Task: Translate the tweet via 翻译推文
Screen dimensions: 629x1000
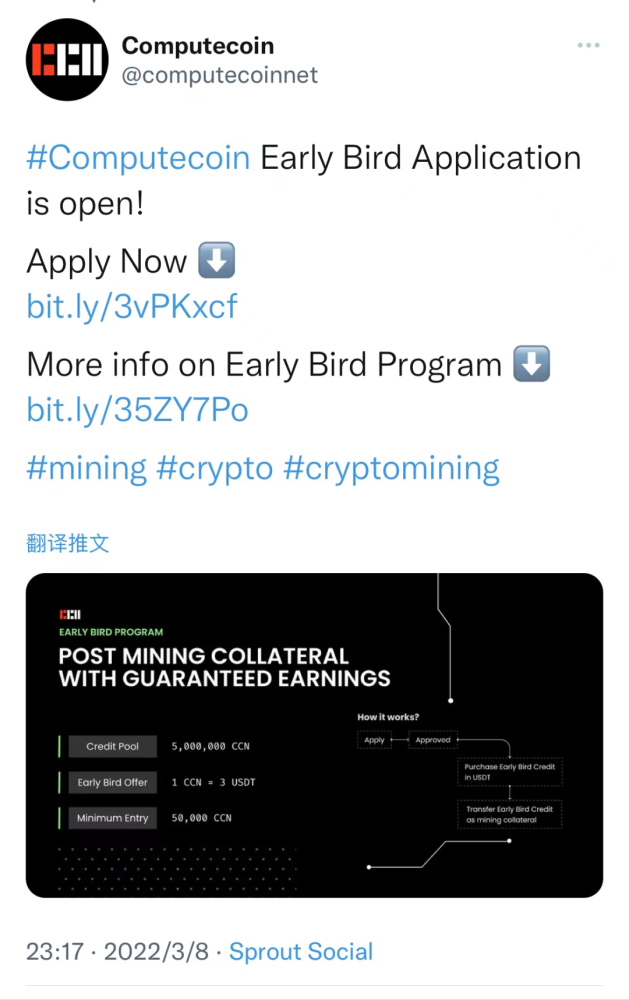Action: click(x=67, y=543)
